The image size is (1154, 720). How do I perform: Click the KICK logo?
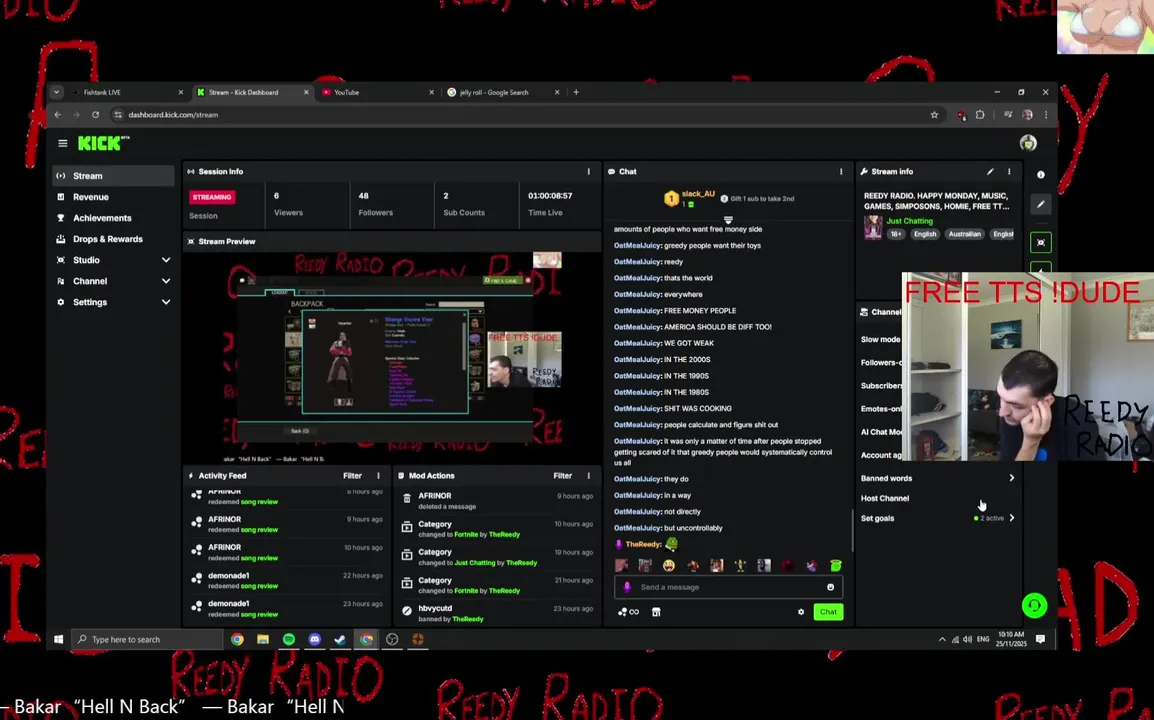[103, 143]
